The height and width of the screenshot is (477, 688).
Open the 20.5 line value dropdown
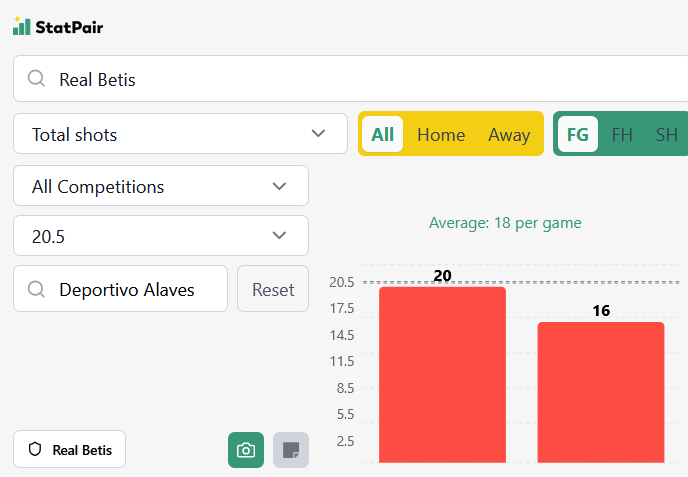click(161, 236)
